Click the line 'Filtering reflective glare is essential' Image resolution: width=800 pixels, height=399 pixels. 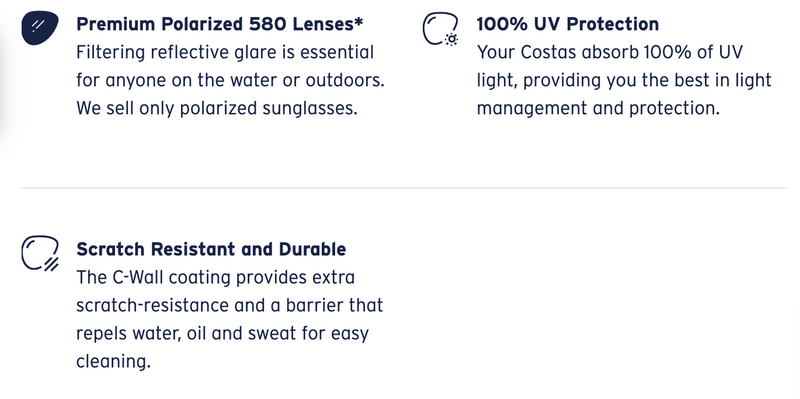pyautogui.click(x=225, y=52)
